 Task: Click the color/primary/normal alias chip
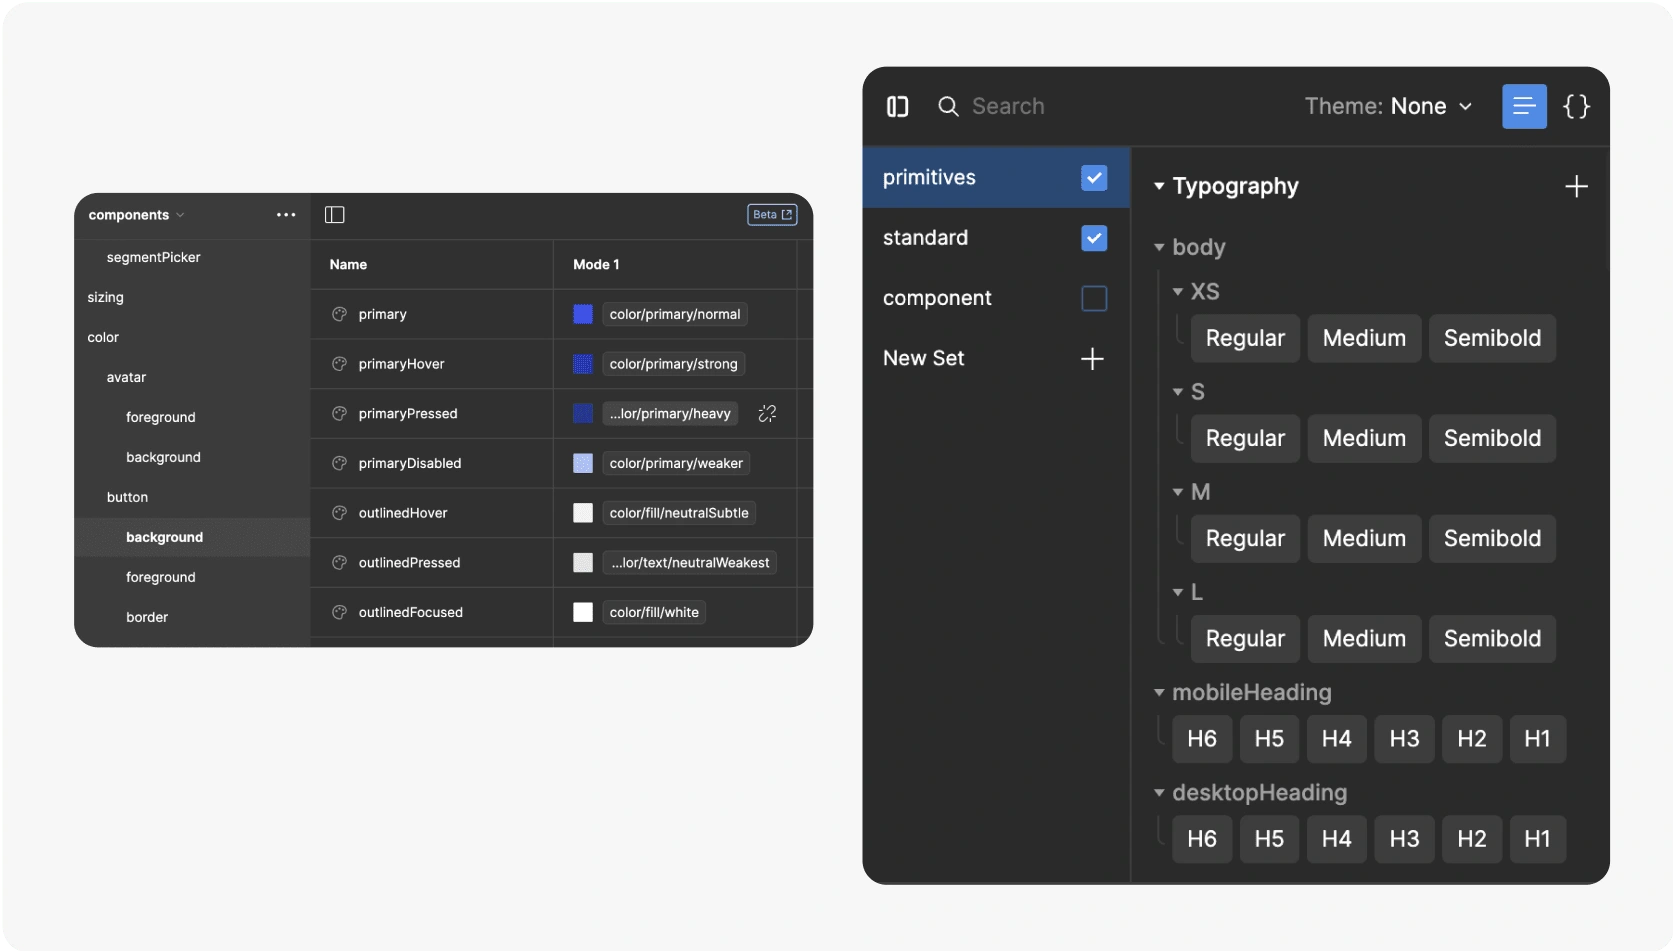(675, 314)
